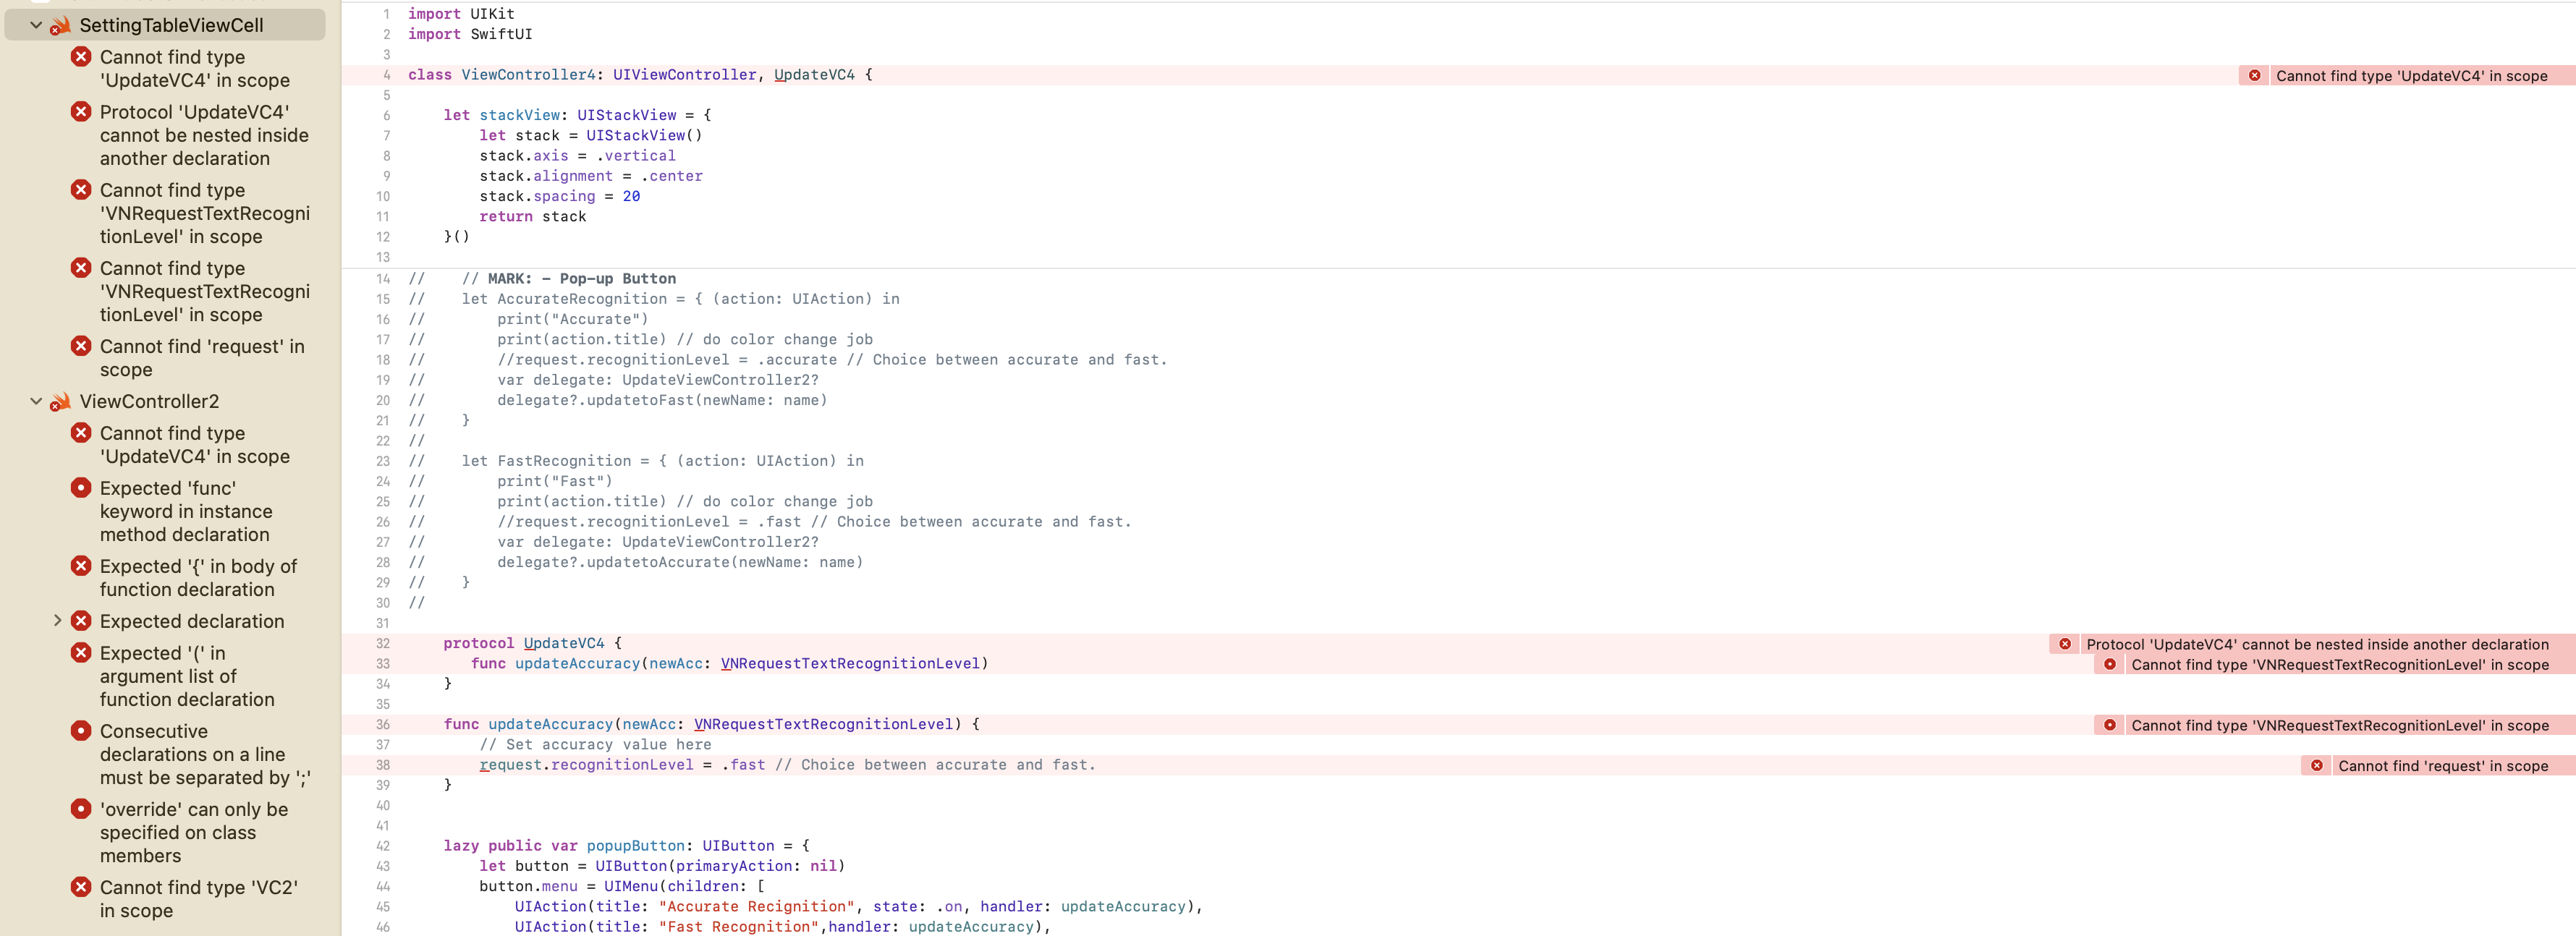
Task: Click the error icon on line 36 annotation
Action: click(x=2109, y=726)
